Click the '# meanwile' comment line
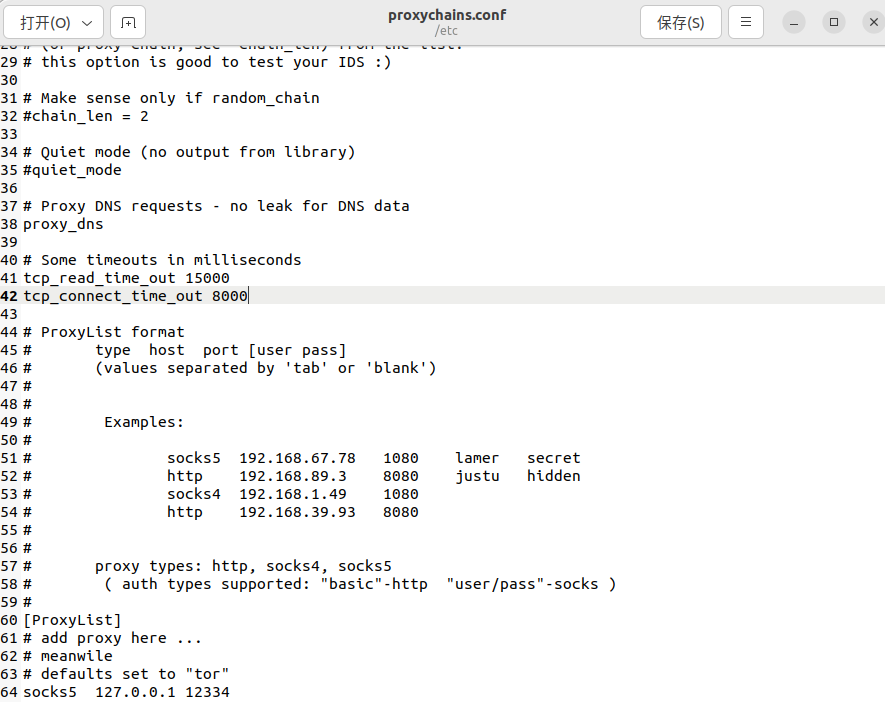This screenshot has height=702, width=885. tap(68, 656)
